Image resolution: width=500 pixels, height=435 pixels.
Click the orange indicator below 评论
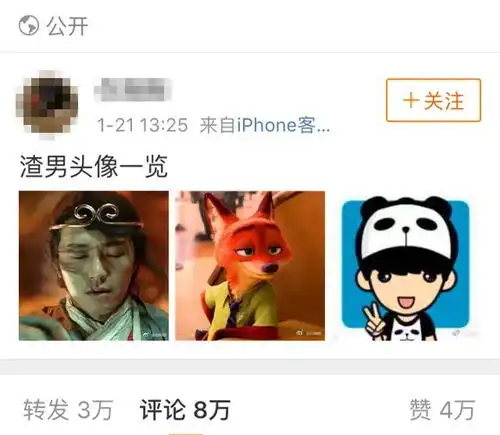[x=185, y=433]
